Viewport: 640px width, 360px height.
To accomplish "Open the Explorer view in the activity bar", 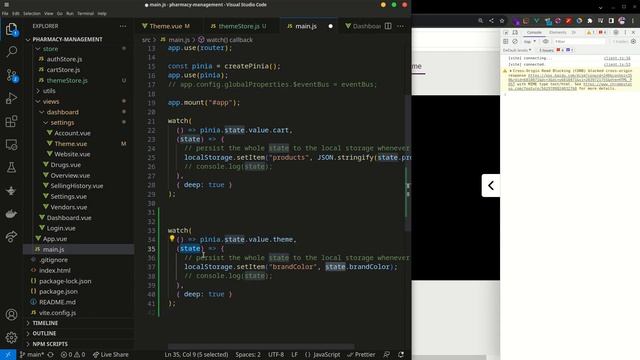I will (11, 29).
